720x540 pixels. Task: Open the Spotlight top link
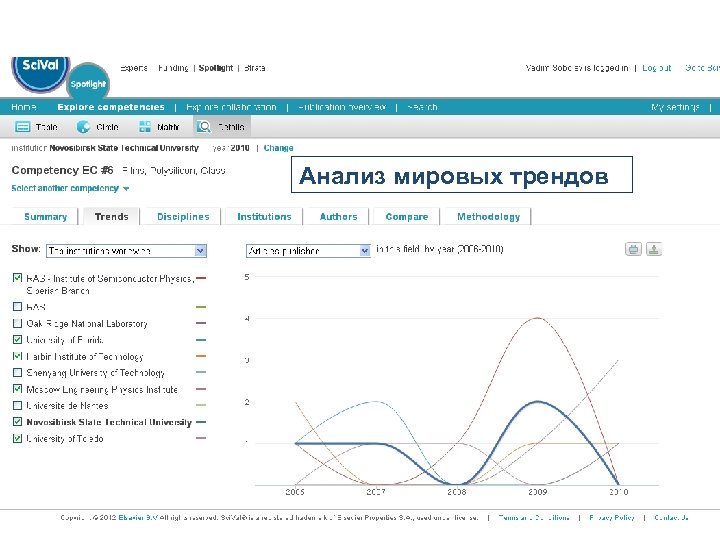click(x=216, y=68)
